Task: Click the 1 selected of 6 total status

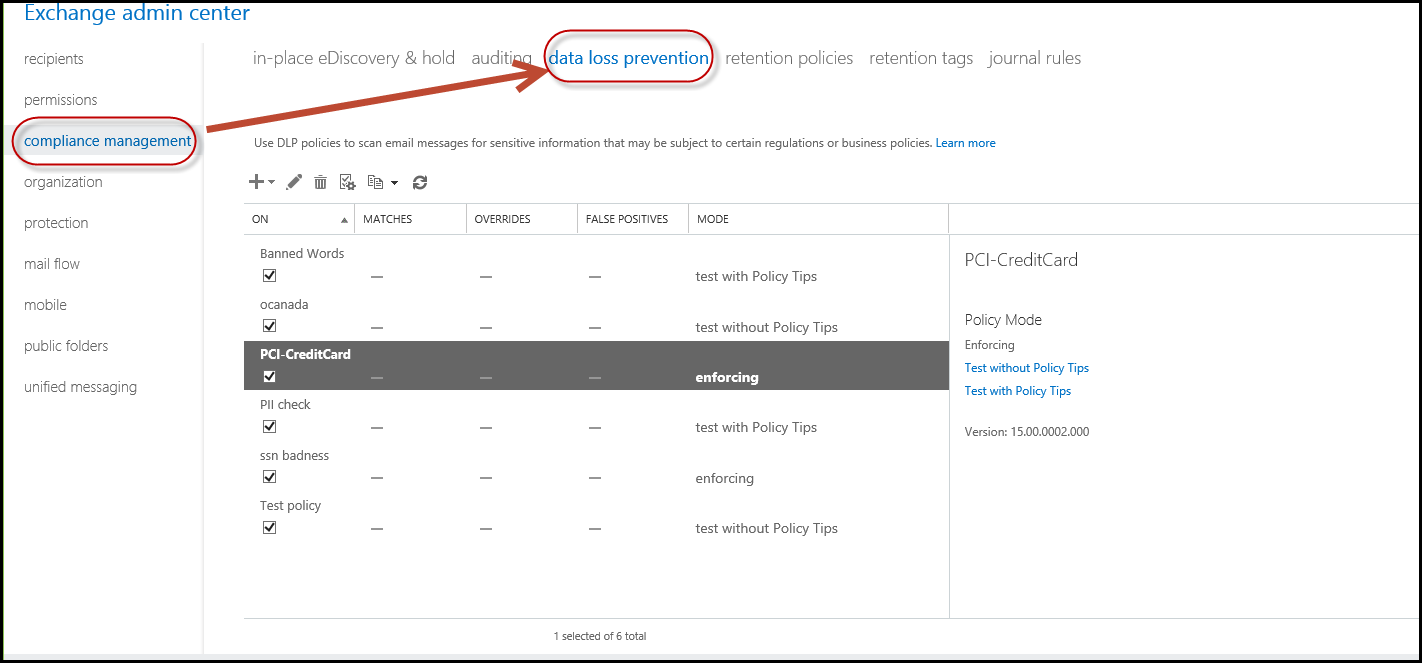Action: pos(600,636)
